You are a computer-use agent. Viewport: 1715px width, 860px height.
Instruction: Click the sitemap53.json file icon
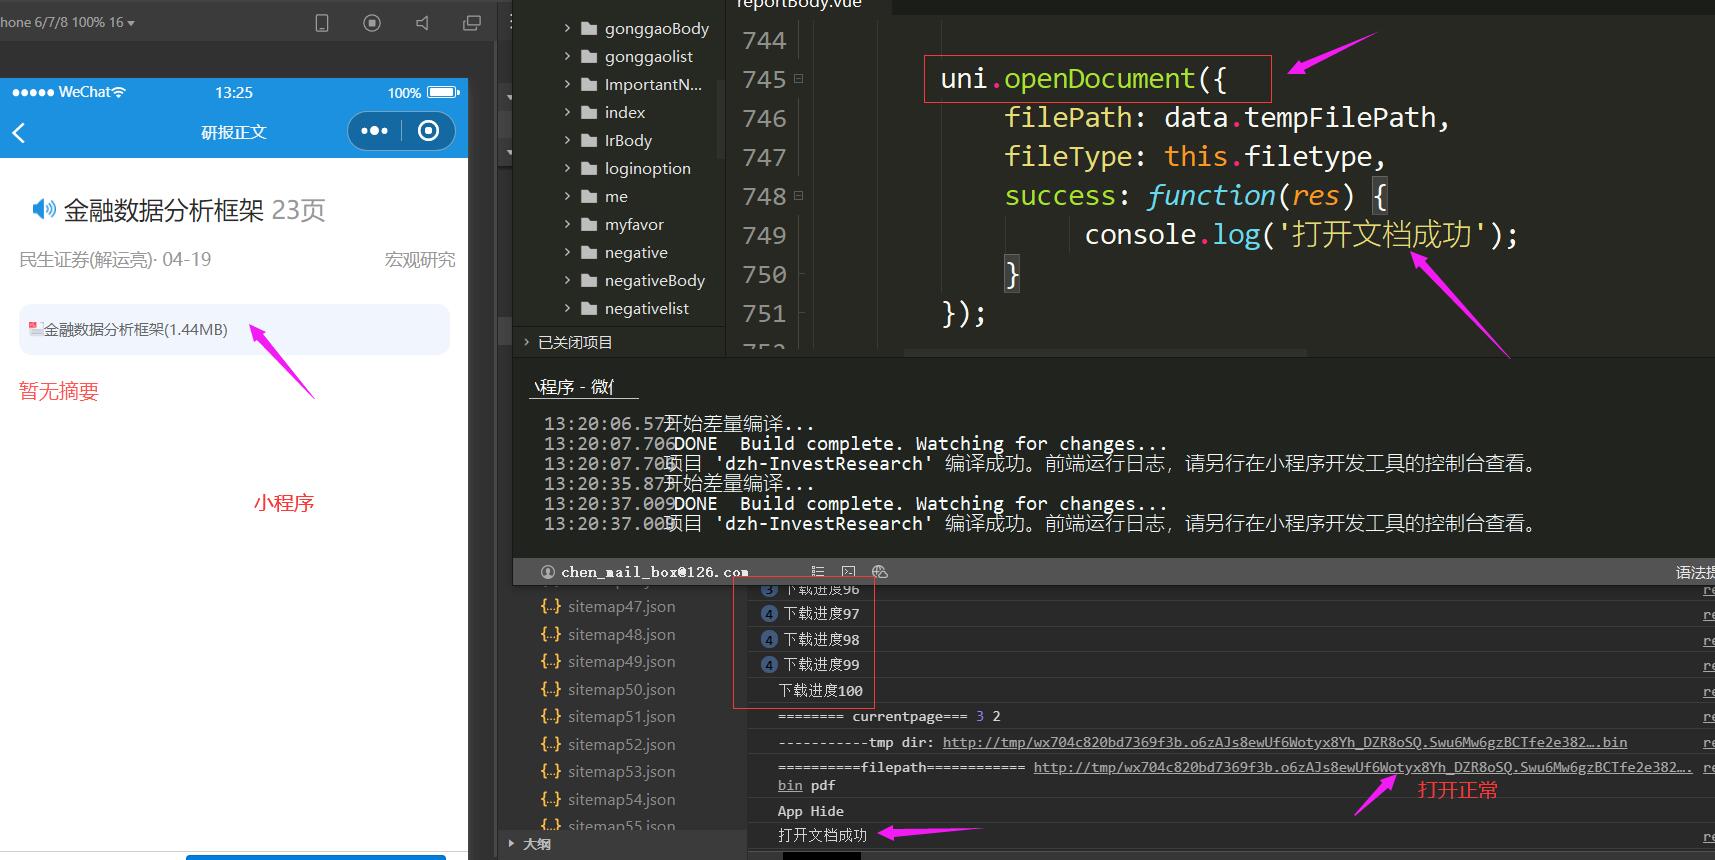[x=550, y=771]
